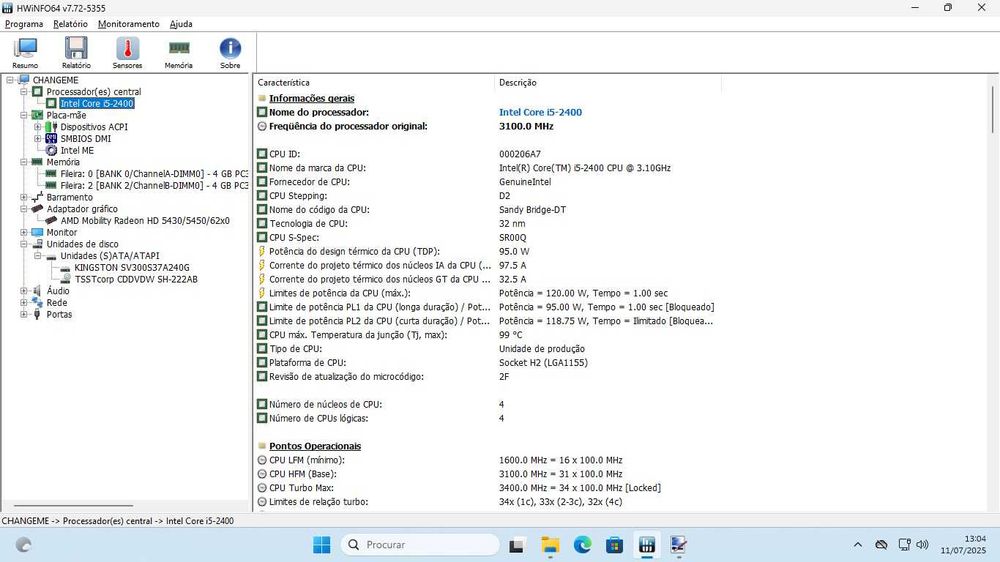Expand the Rede node

coord(24,302)
